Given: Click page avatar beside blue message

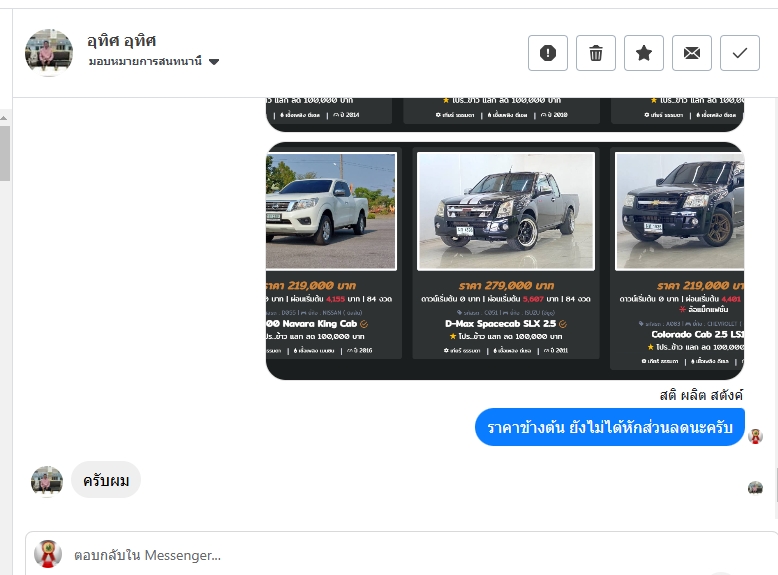Looking at the screenshot, I should [x=755, y=437].
